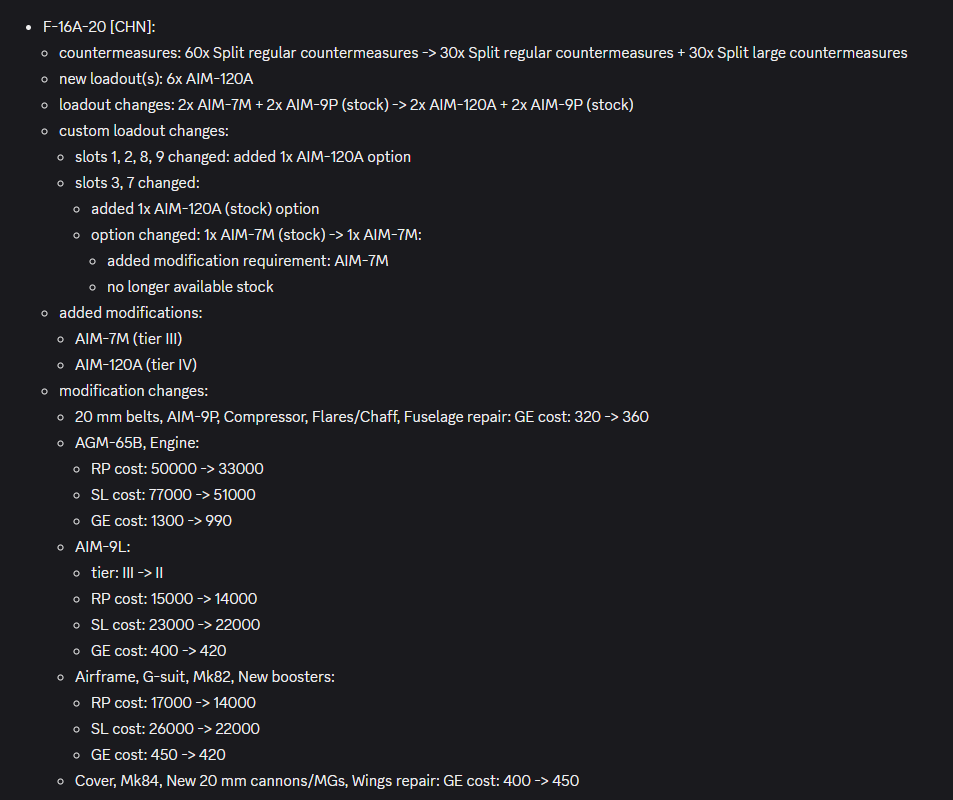The image size is (953, 800).
Task: Click the new loadout(s) 6x AIM-120A line
Action: (x=156, y=79)
